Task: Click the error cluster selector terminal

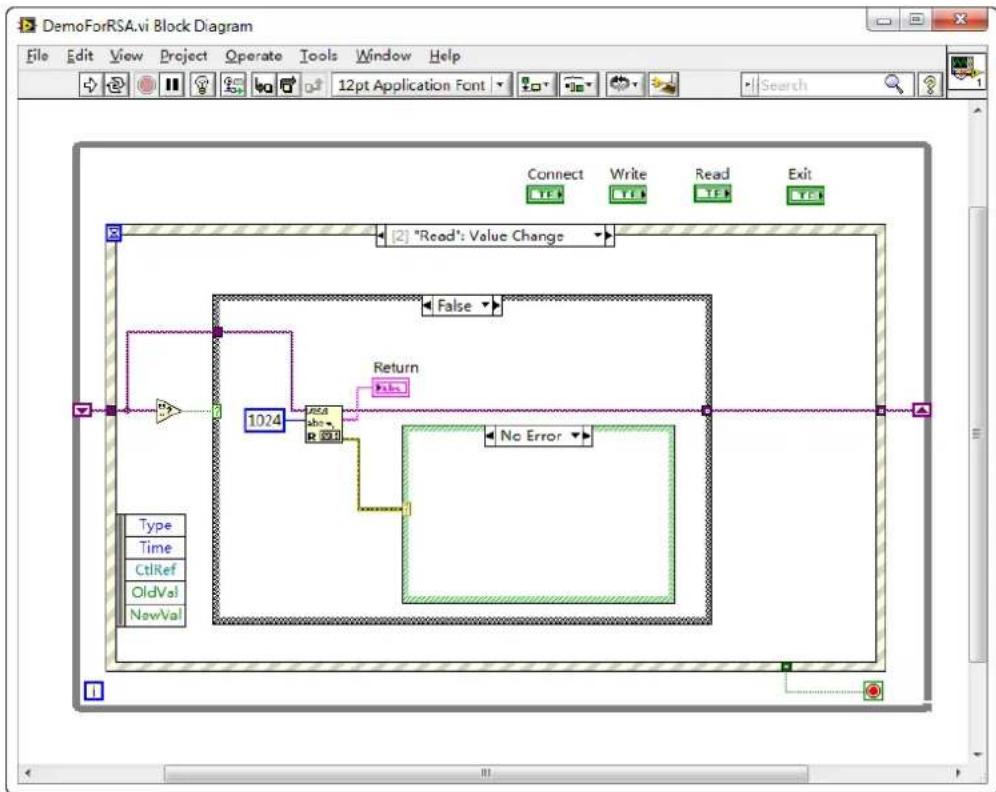Action: 407,509
